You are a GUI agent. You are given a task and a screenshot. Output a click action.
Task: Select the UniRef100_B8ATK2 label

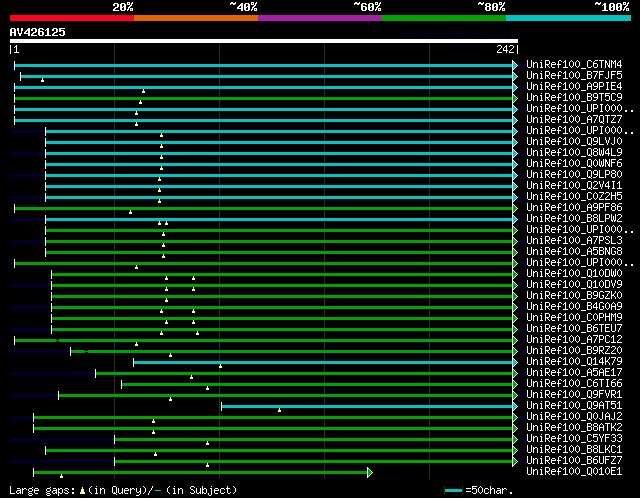574,428
